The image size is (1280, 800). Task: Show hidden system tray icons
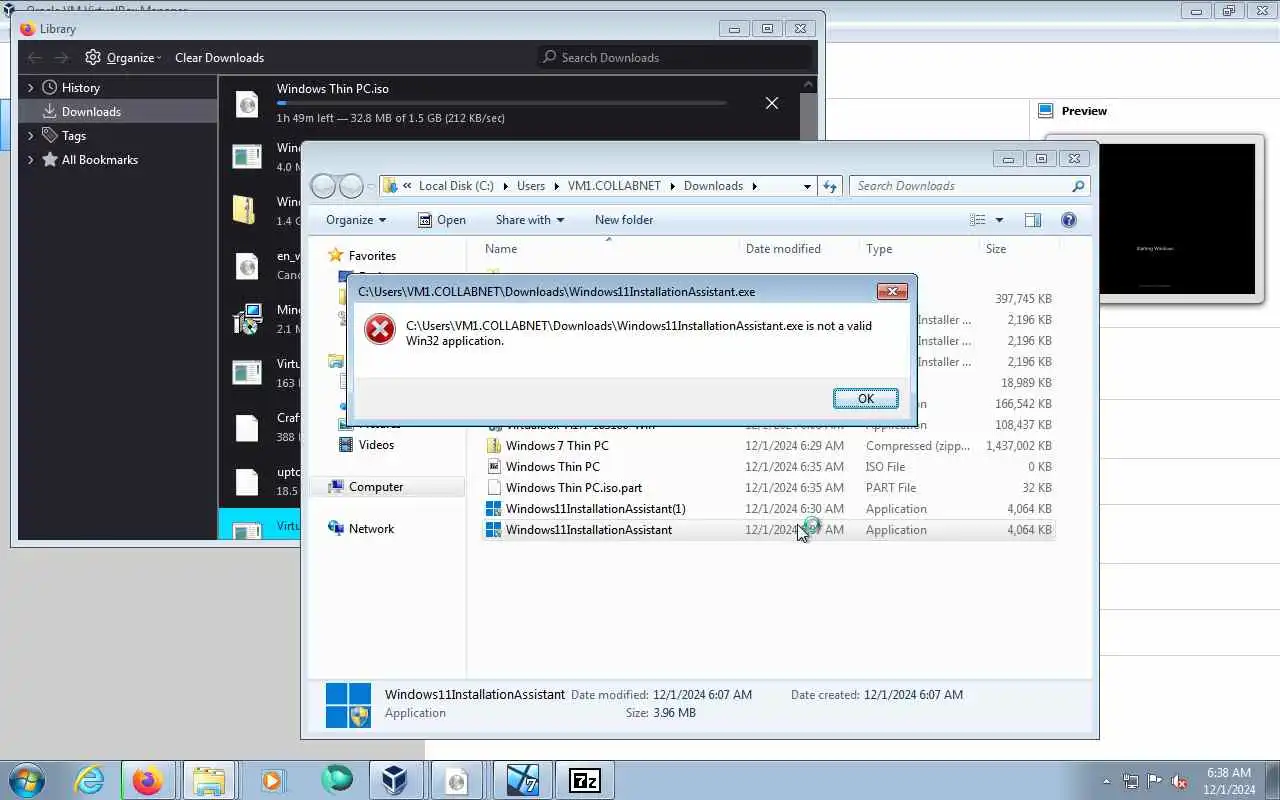coord(1106,781)
